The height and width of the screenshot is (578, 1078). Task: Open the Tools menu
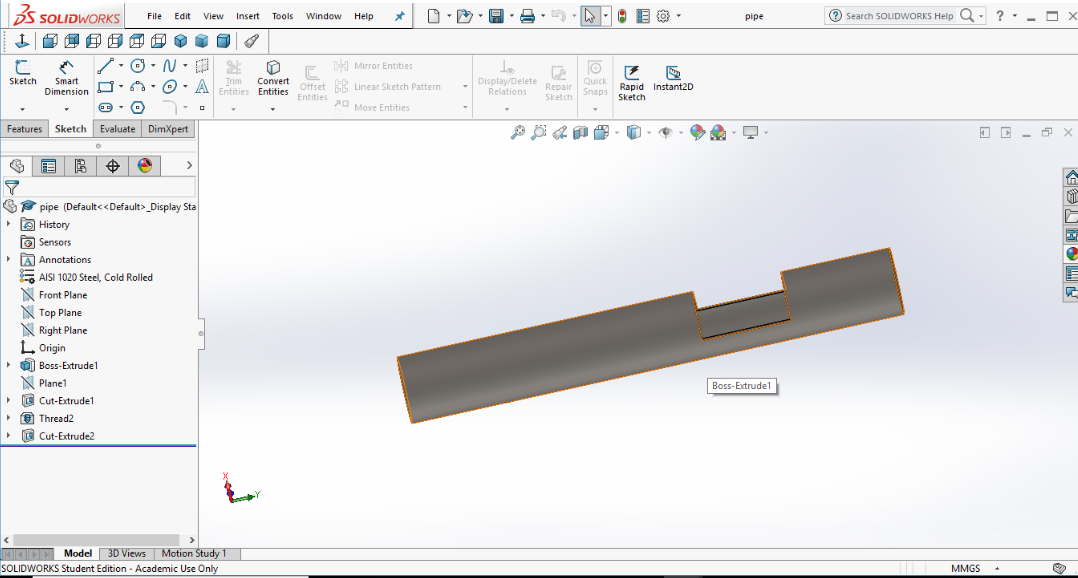click(283, 16)
